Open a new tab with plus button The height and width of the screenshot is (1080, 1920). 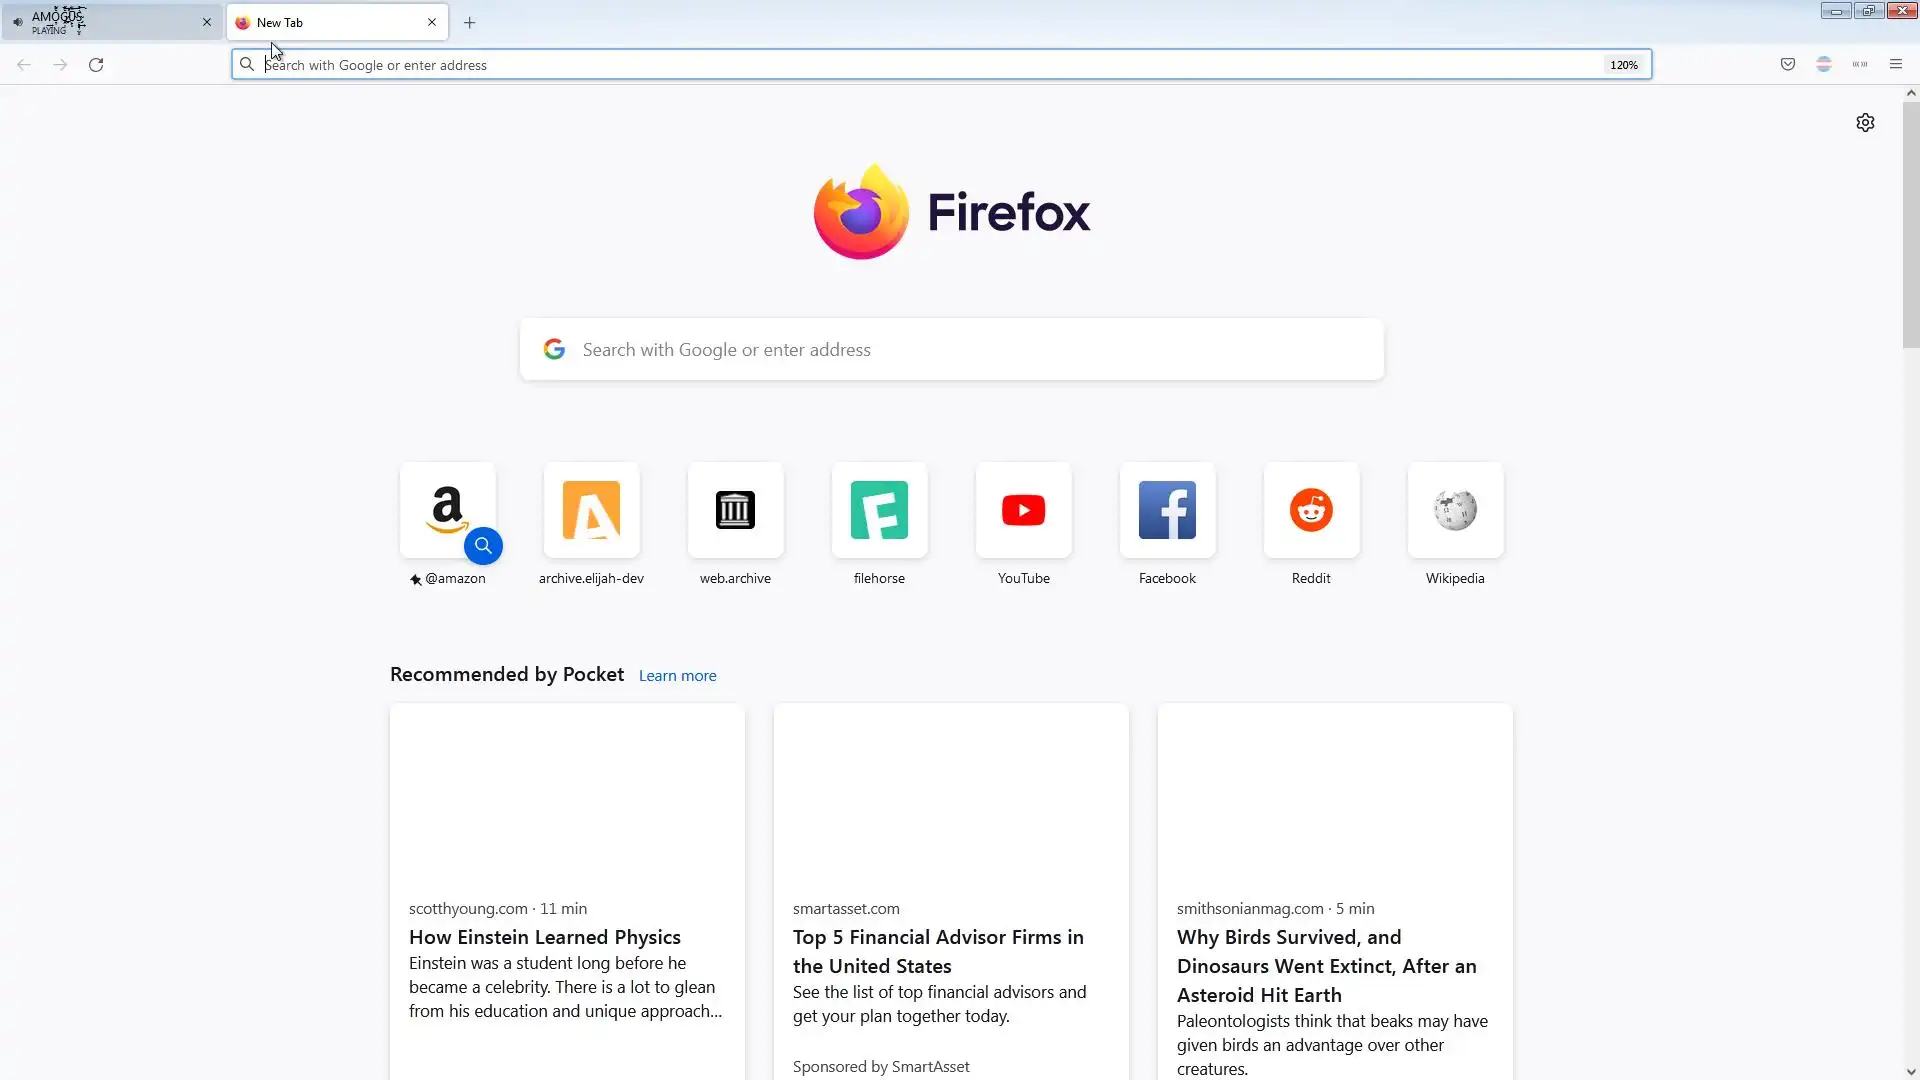click(469, 22)
